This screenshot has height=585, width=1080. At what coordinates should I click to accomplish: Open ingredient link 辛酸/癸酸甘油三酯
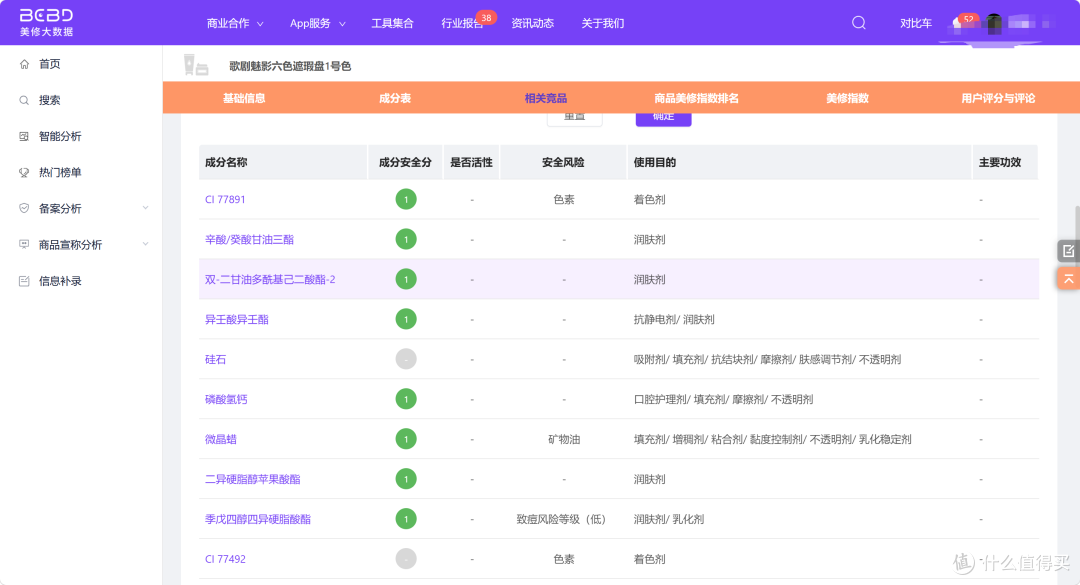249,239
